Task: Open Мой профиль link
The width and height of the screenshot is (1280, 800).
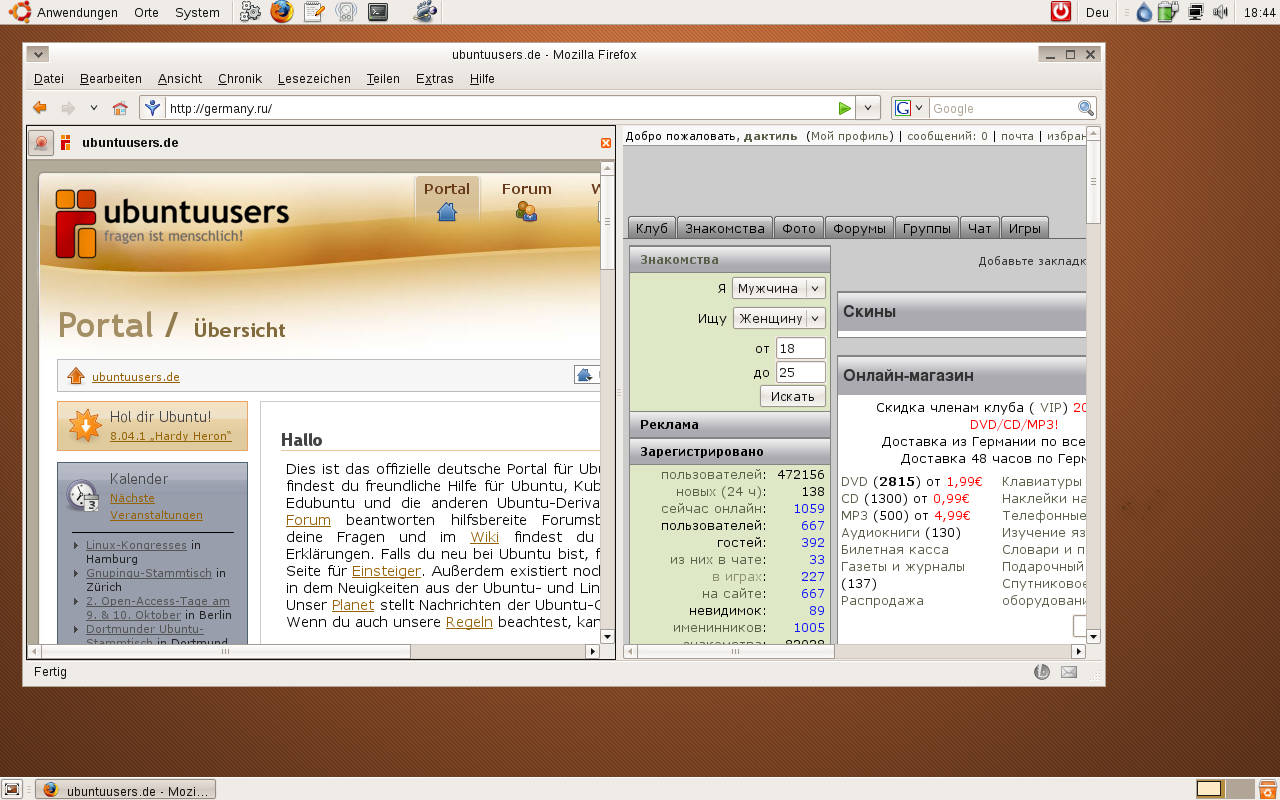Action: click(849, 136)
